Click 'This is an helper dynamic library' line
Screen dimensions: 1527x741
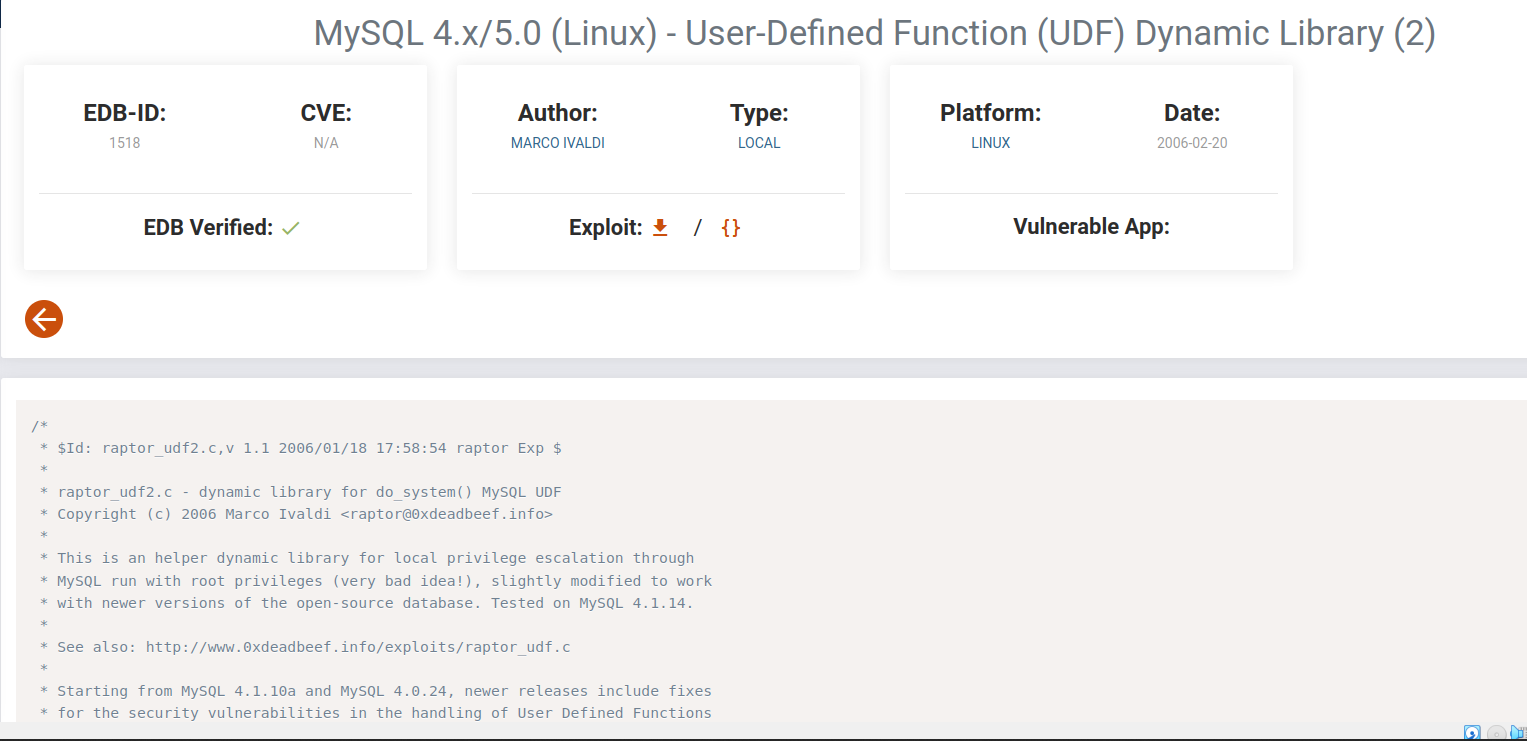pyautogui.click(x=366, y=558)
